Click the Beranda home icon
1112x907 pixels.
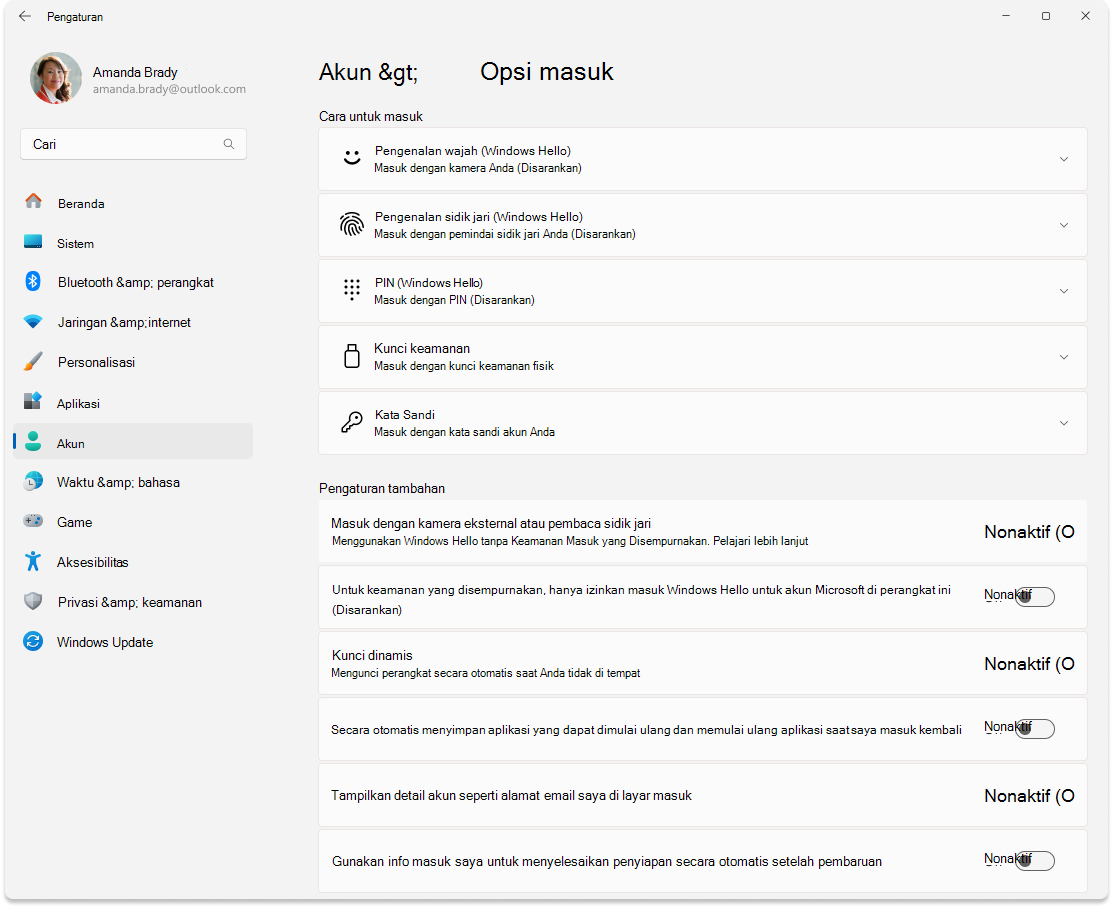point(33,201)
